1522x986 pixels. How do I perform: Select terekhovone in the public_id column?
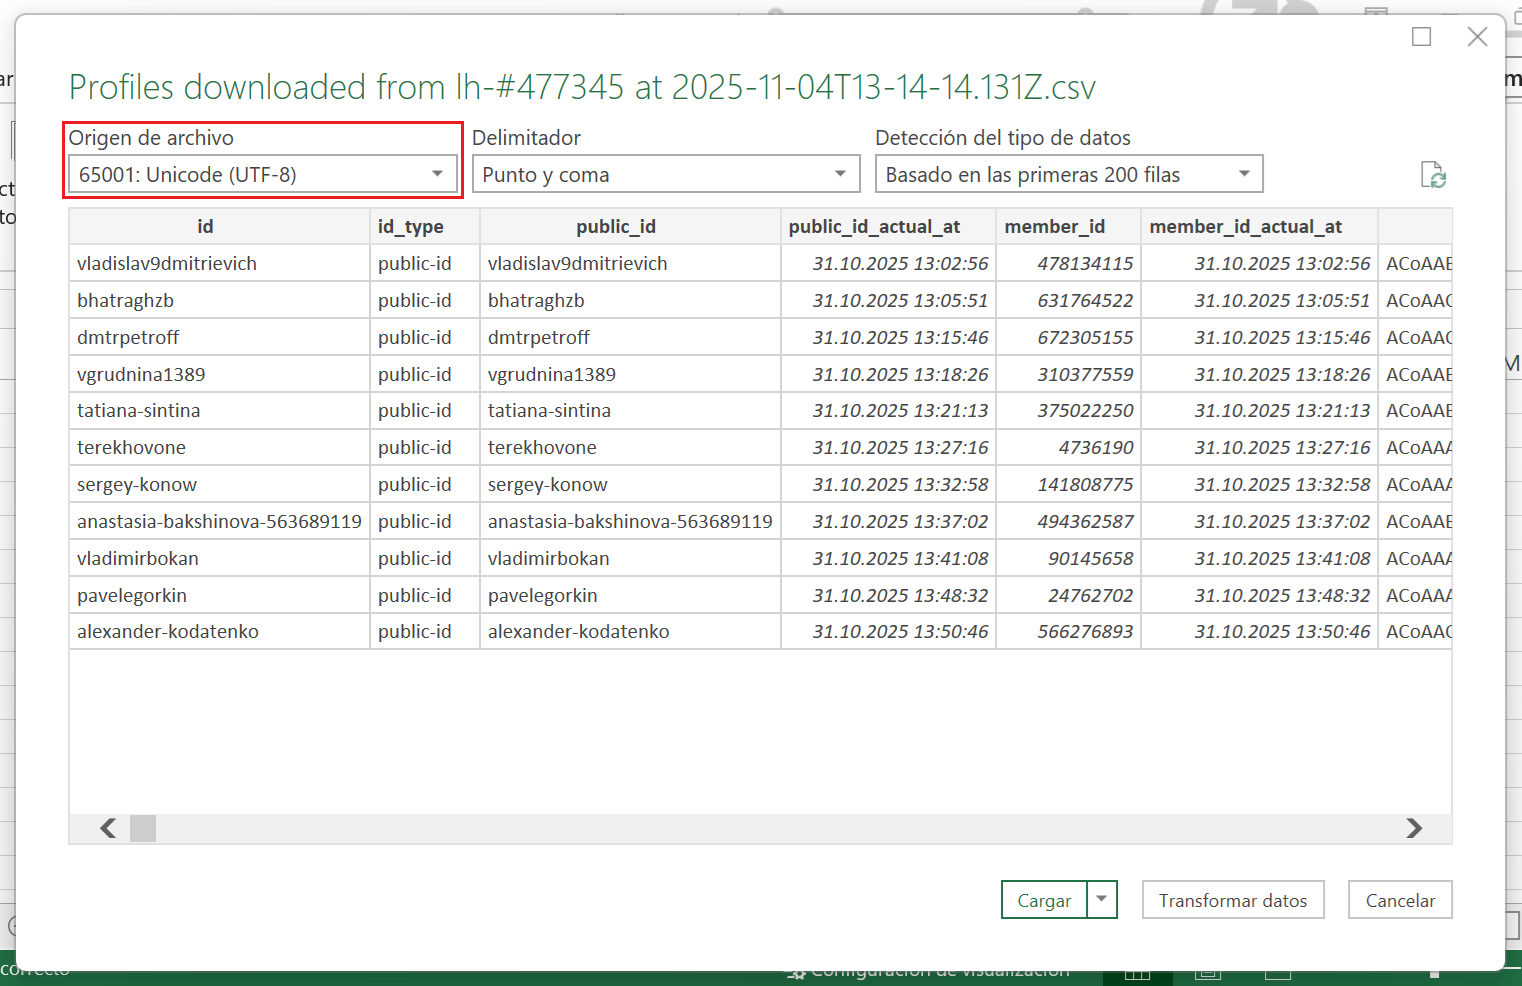click(542, 448)
